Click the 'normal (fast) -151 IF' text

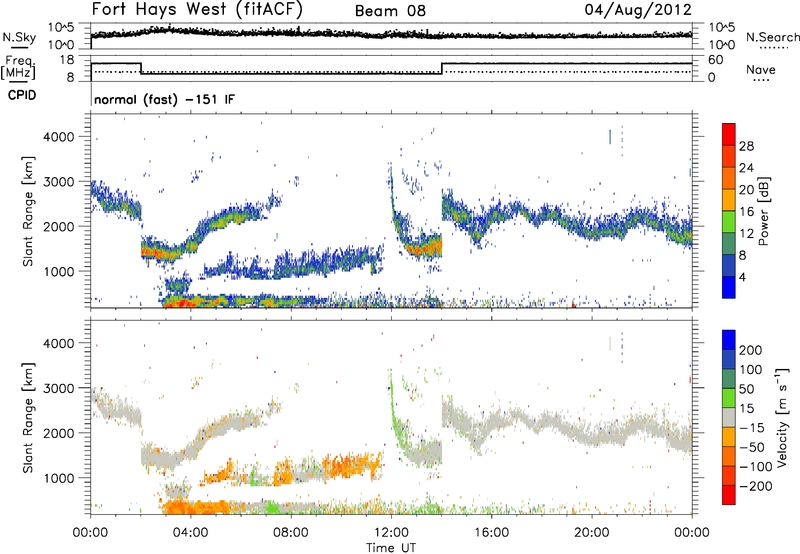(164, 99)
